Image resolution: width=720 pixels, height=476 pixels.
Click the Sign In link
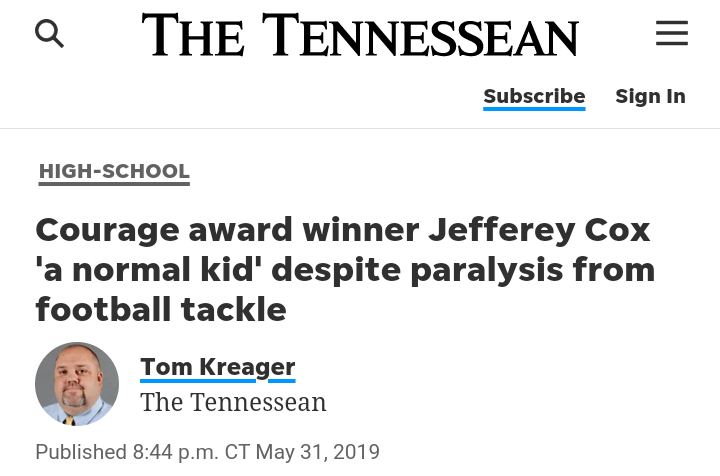pyautogui.click(x=650, y=96)
